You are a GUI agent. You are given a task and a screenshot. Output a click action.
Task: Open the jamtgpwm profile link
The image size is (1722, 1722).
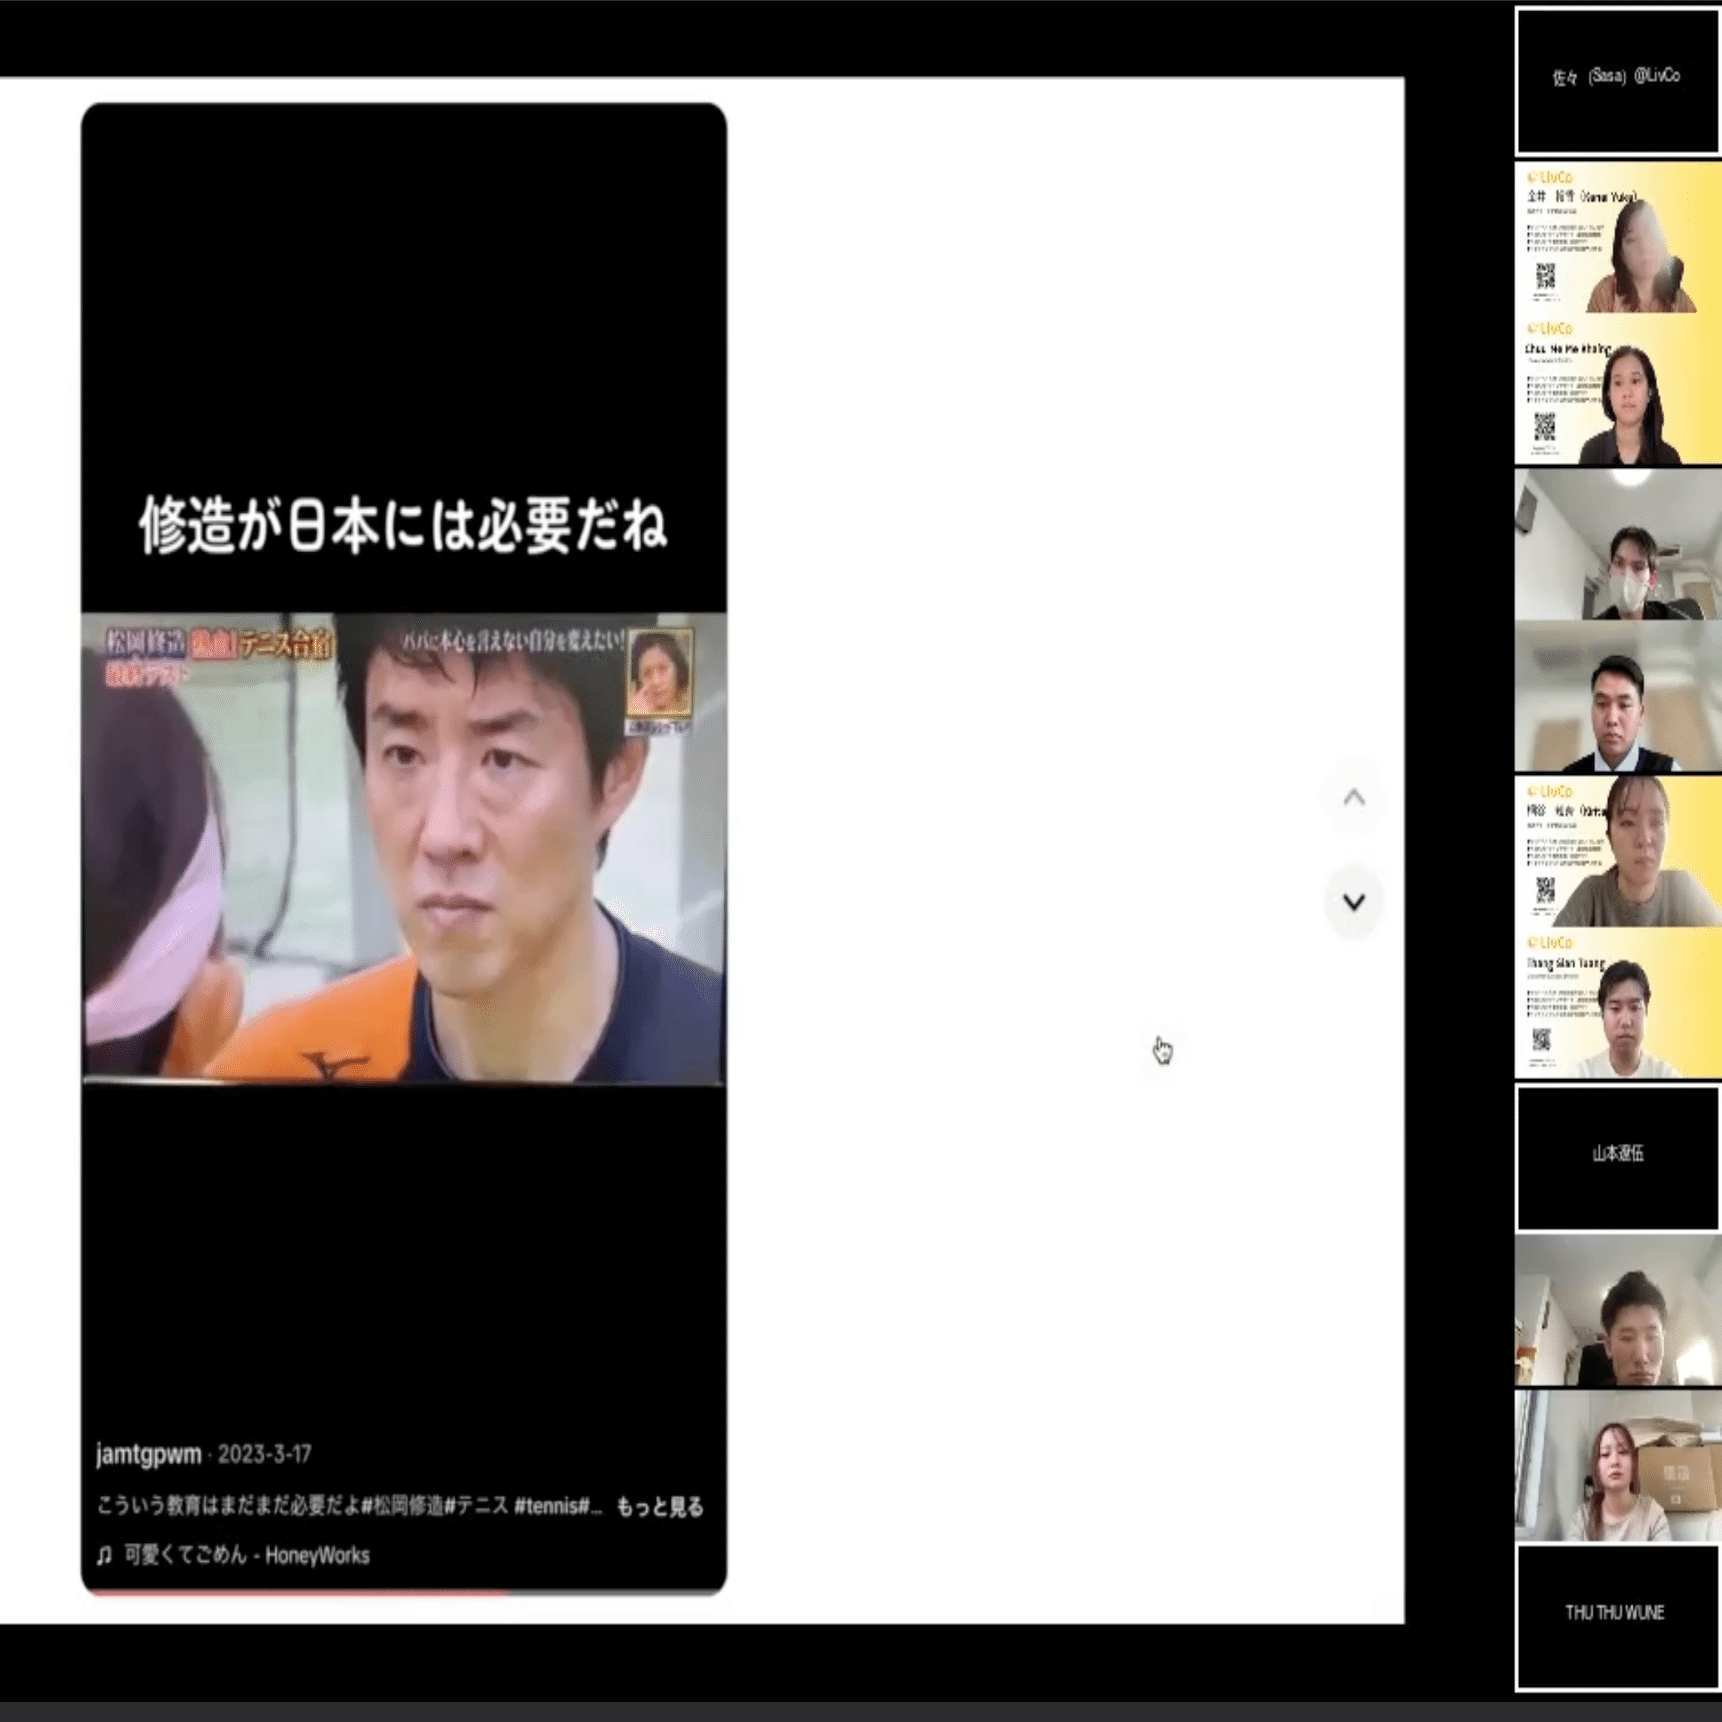[x=148, y=1453]
